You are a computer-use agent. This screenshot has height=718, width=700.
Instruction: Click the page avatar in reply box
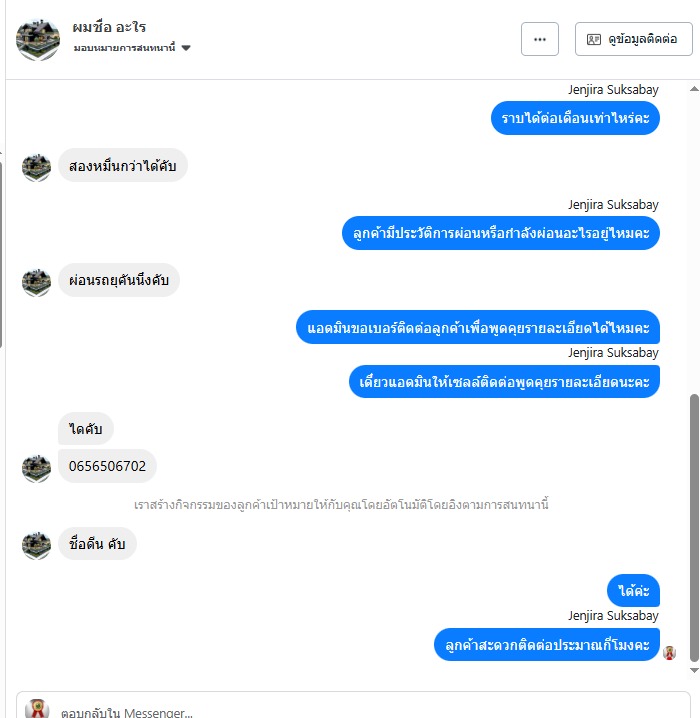point(37,708)
